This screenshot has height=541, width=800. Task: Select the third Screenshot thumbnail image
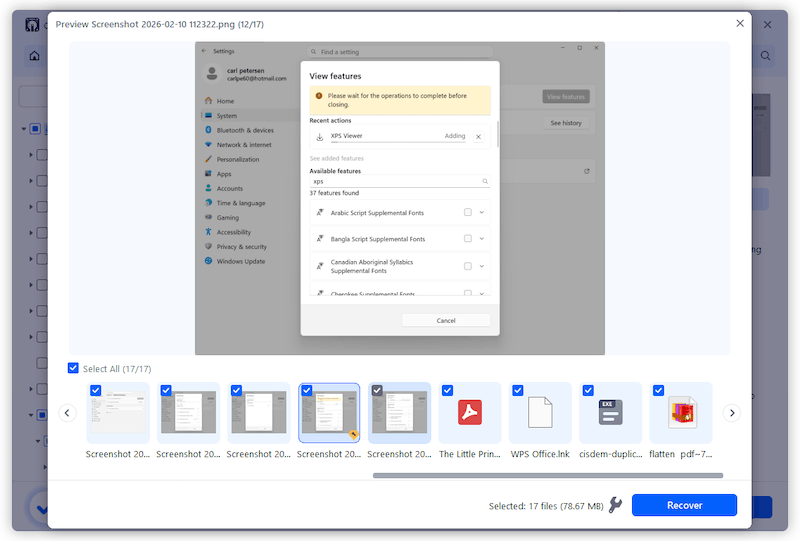259,413
